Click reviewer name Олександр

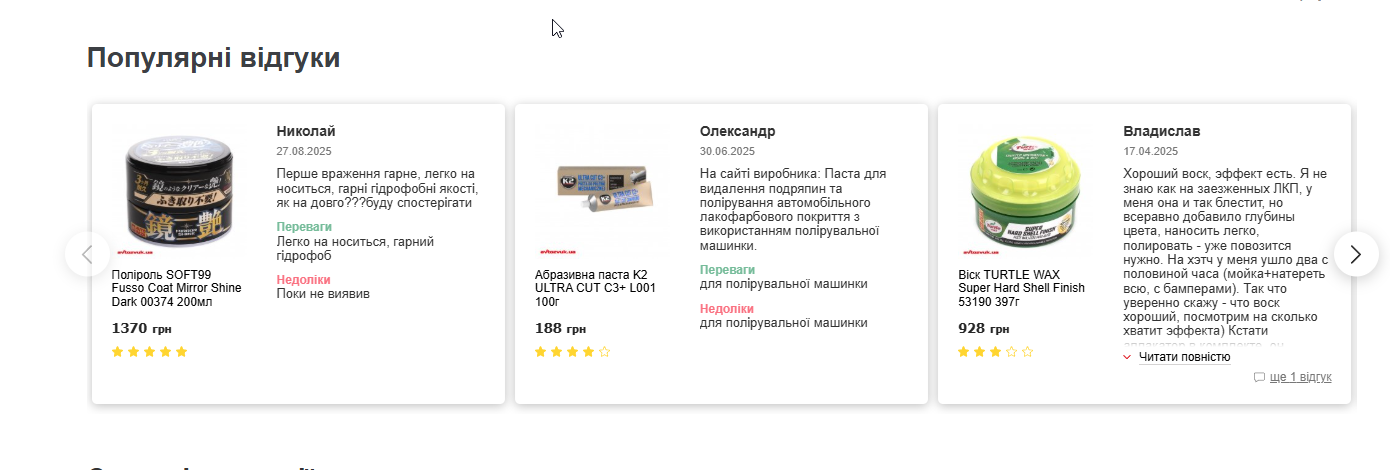[738, 131]
